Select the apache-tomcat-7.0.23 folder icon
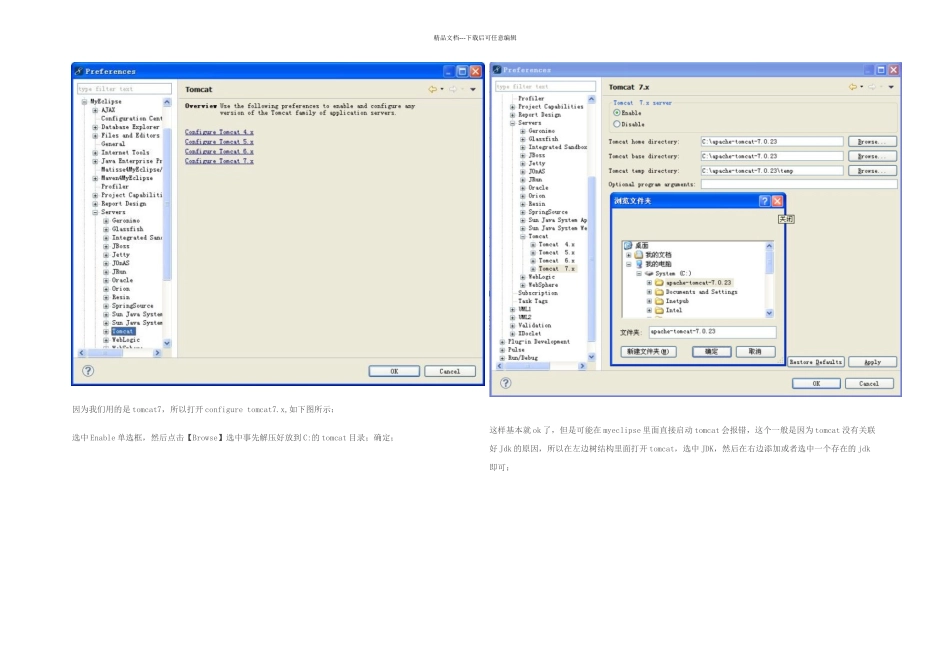The image size is (950, 672). point(659,282)
